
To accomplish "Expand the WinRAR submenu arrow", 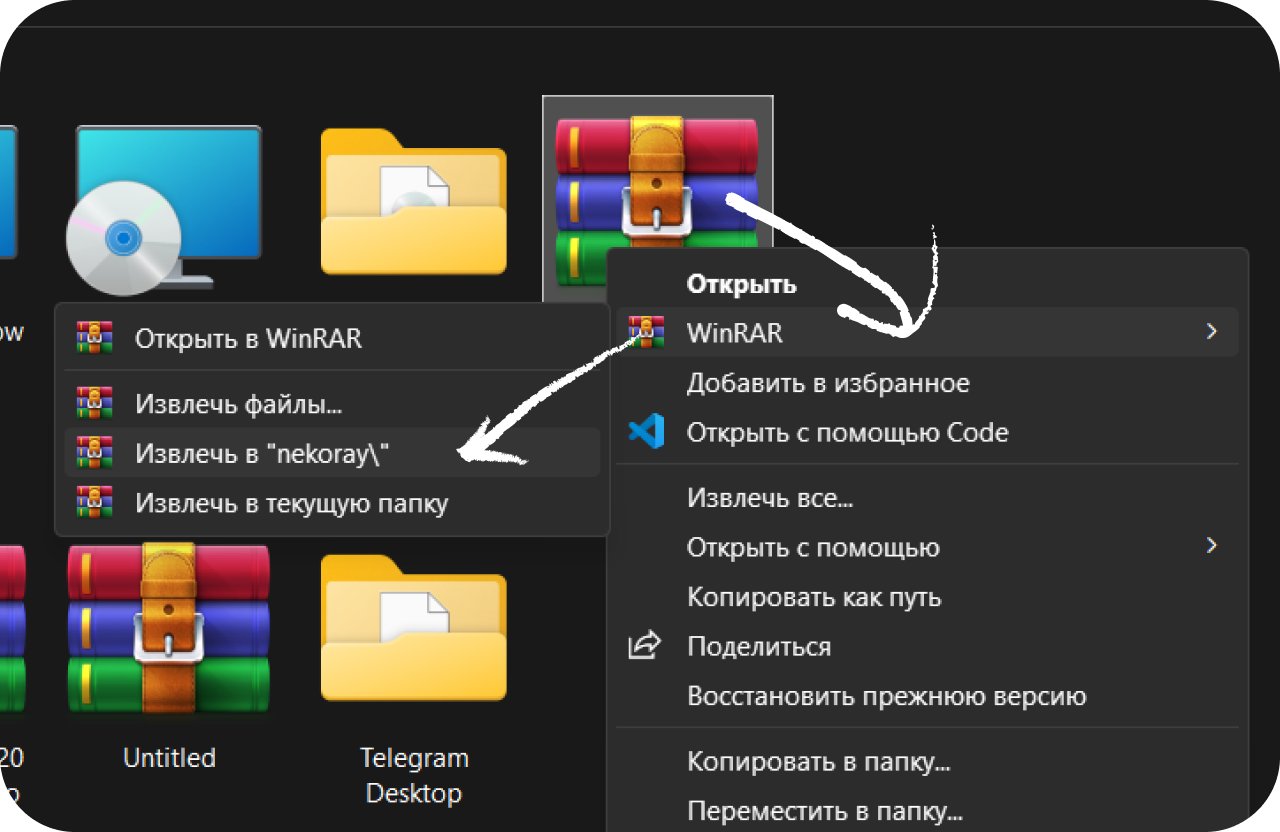I will (x=1211, y=332).
